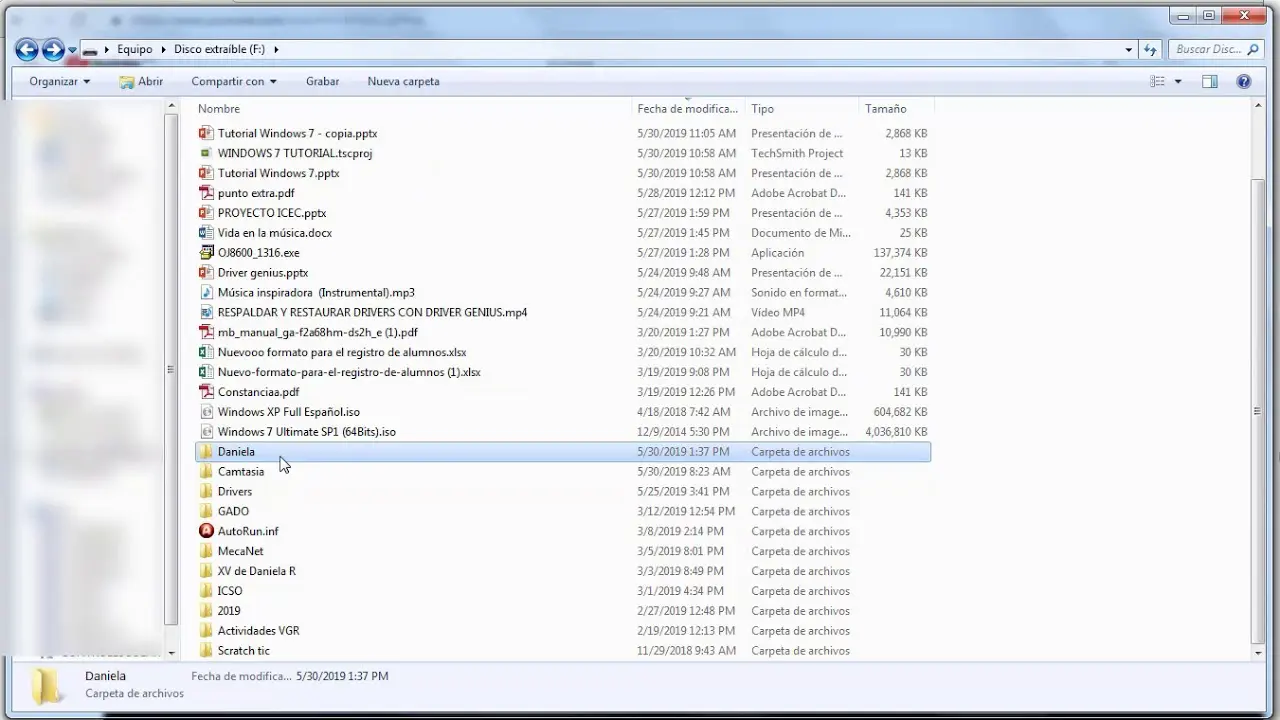Viewport: 1280px width, 720px height.
Task: Open the Organizar dropdown menu
Action: [59, 81]
